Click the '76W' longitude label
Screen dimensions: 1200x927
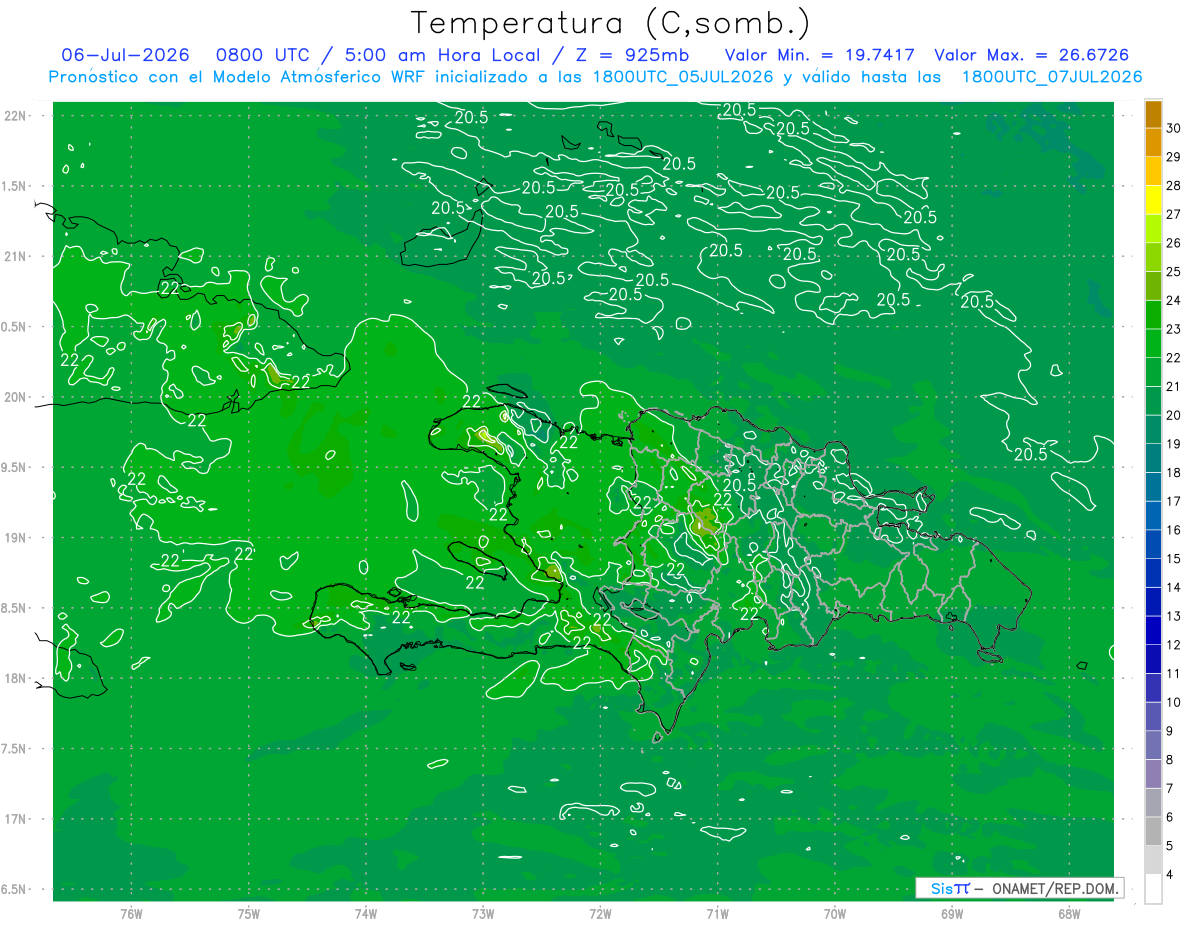(131, 914)
